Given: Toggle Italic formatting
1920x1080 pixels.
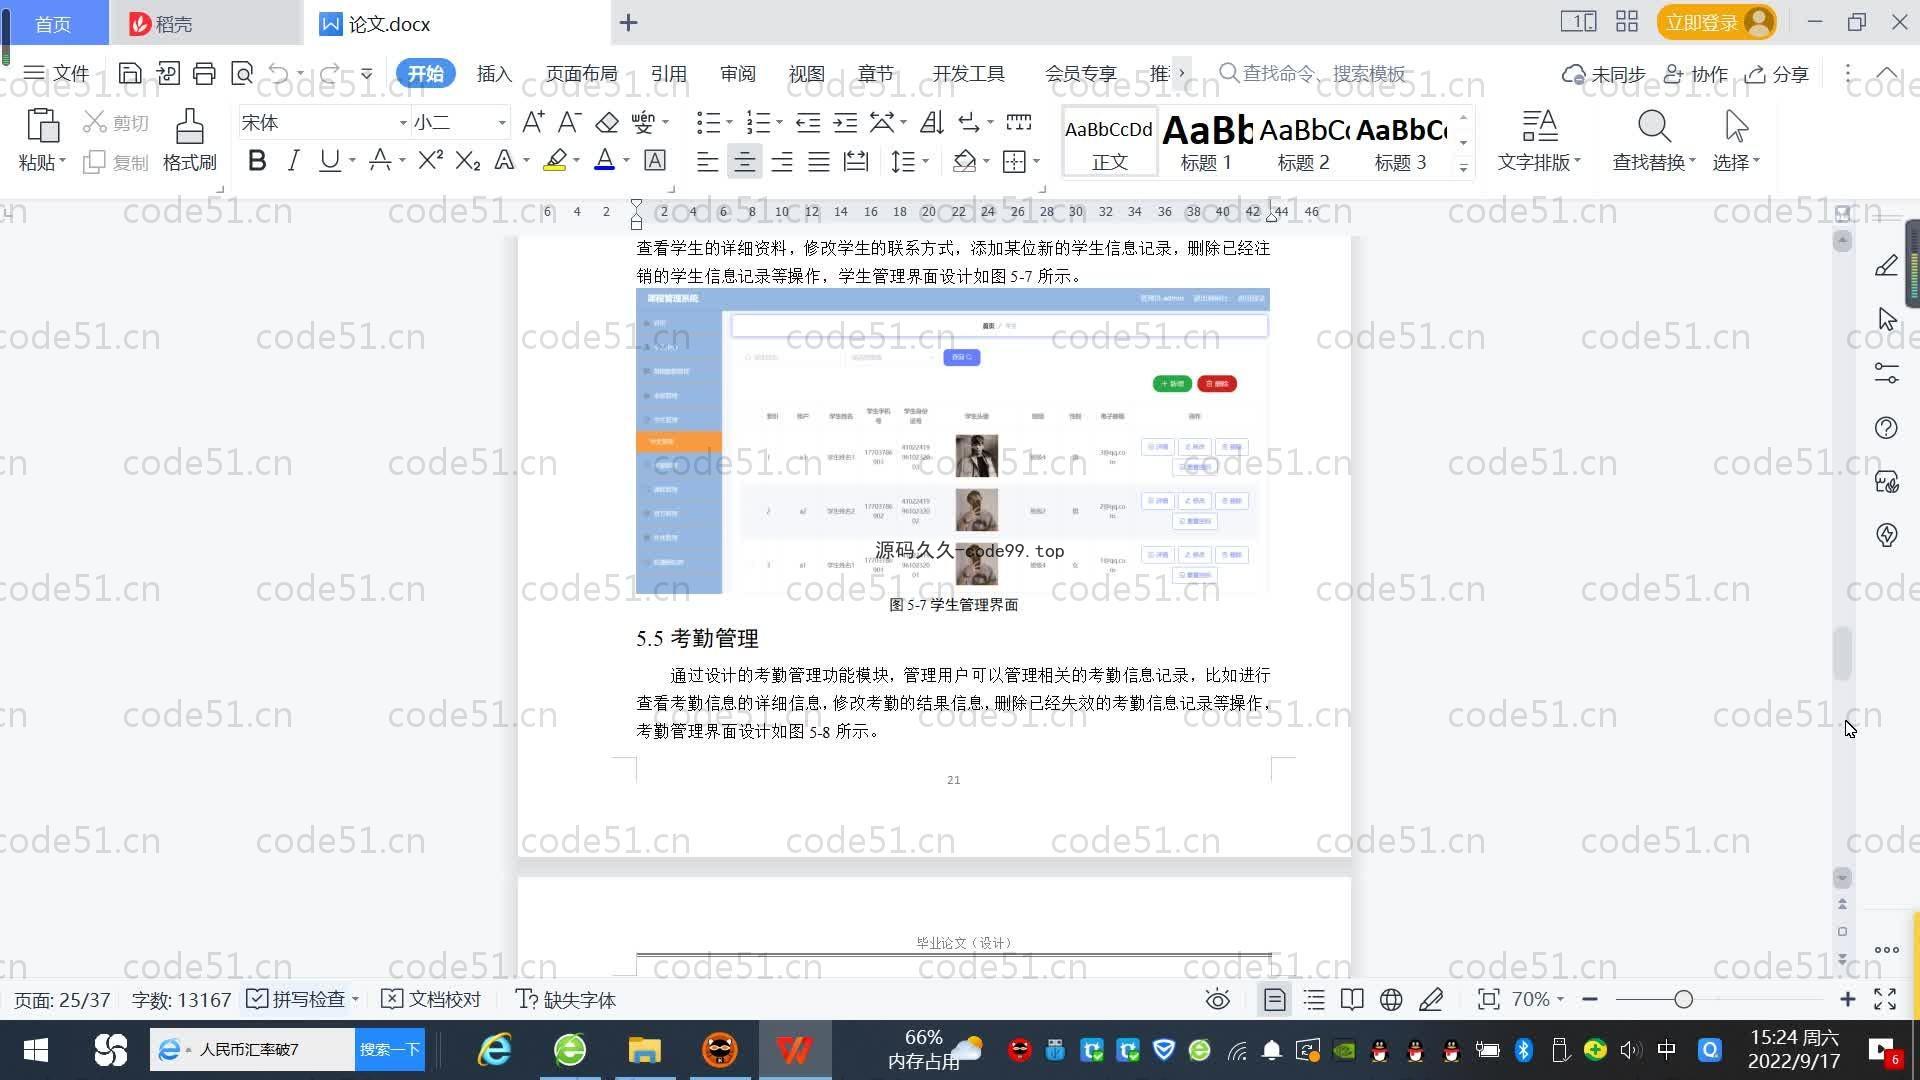Looking at the screenshot, I should point(293,161).
